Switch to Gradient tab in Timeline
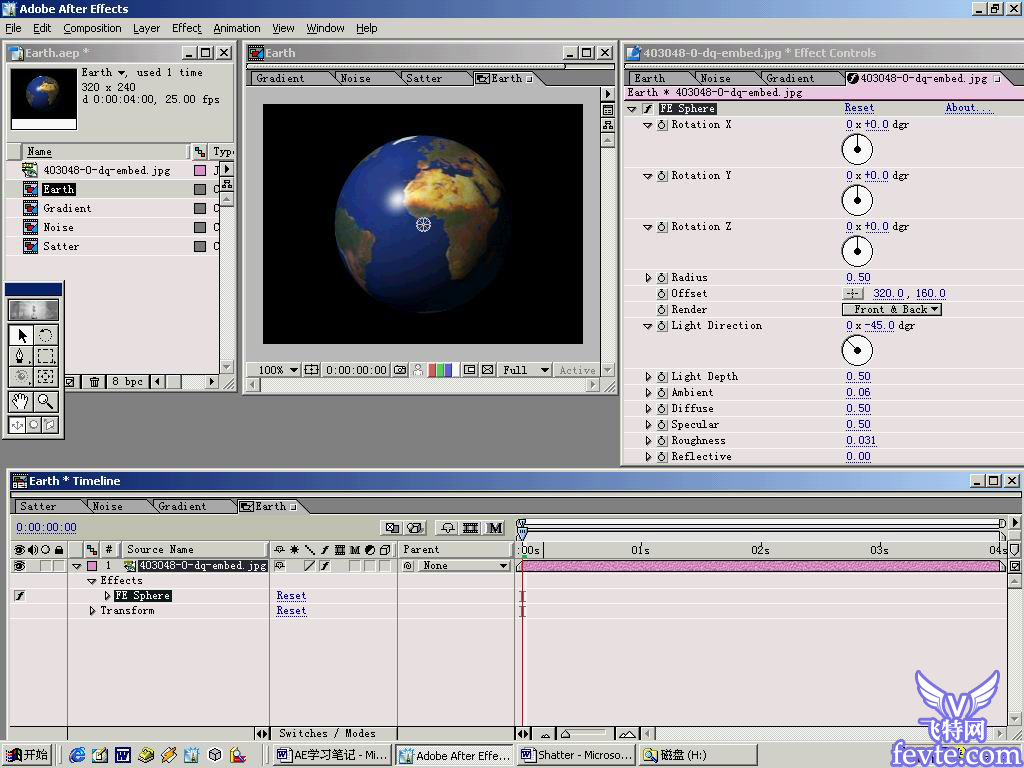Viewport: 1024px width, 768px height. pyautogui.click(x=182, y=506)
